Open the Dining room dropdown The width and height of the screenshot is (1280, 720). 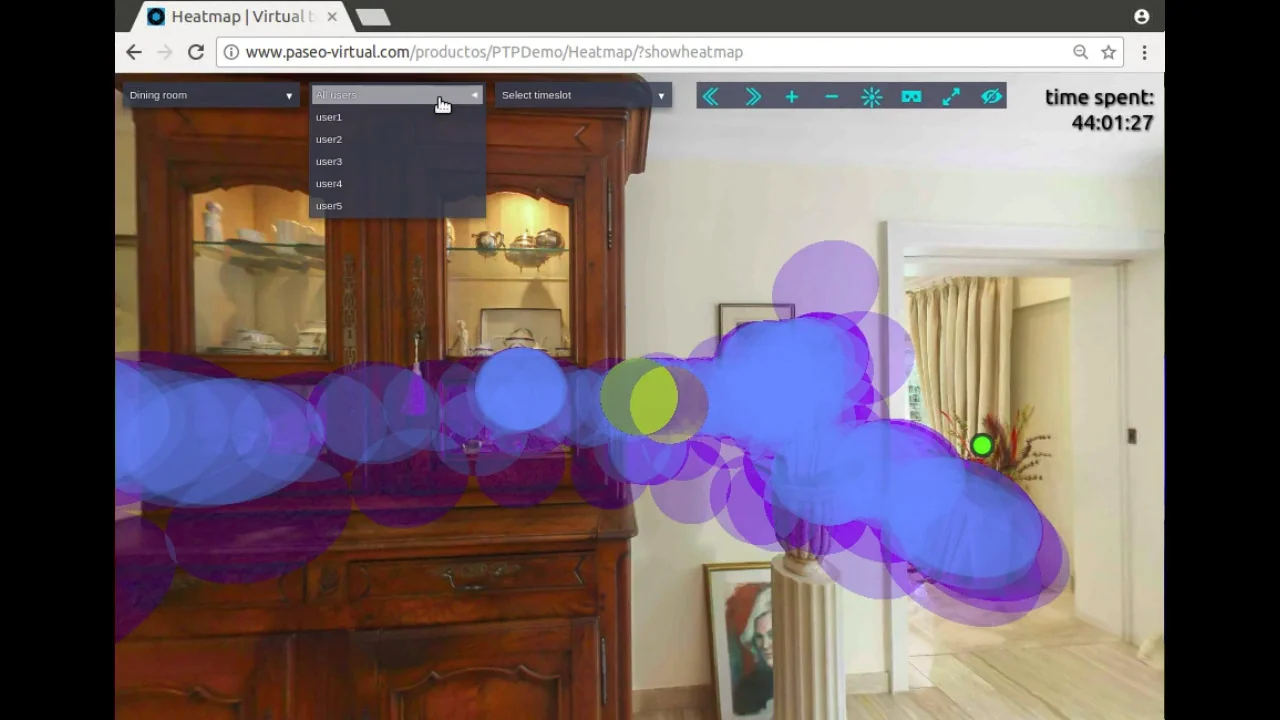211,95
